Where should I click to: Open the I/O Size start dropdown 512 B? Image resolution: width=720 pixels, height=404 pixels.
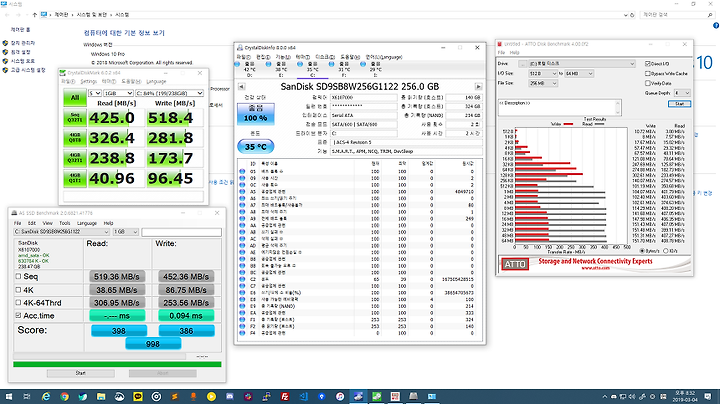click(x=543, y=73)
